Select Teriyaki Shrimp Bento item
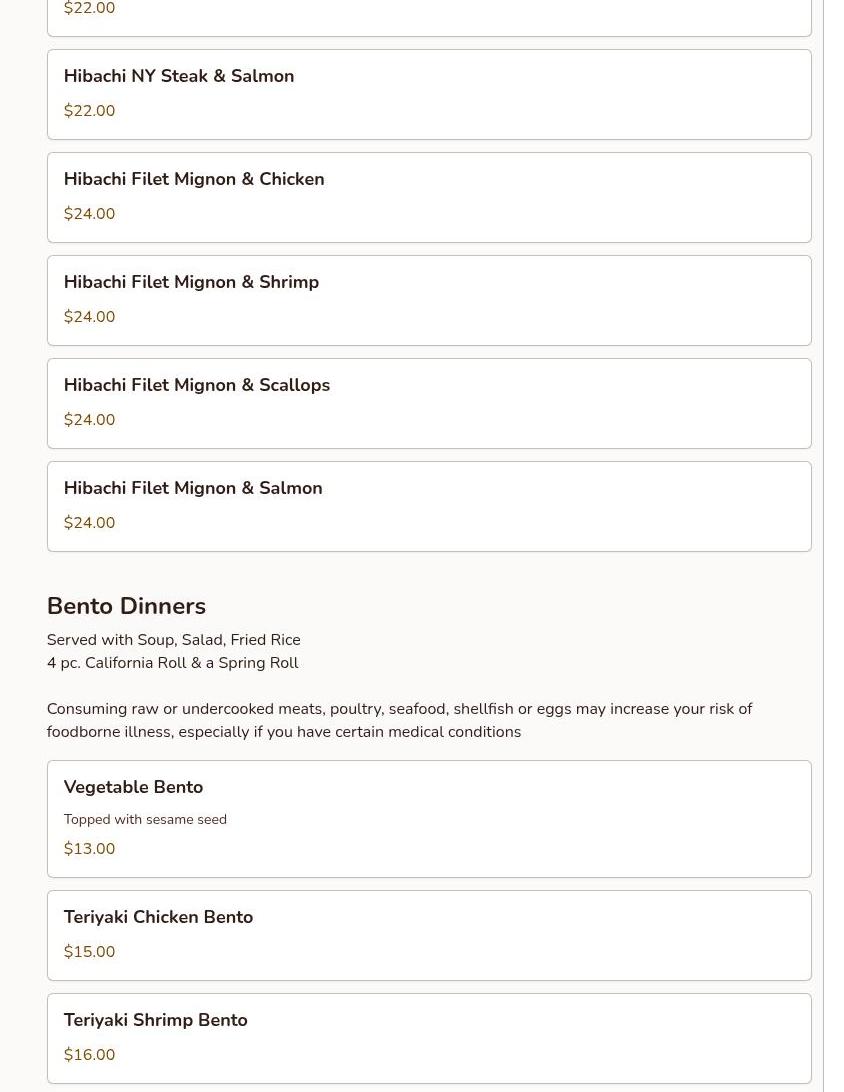The width and height of the screenshot is (844, 1092). tap(429, 1038)
